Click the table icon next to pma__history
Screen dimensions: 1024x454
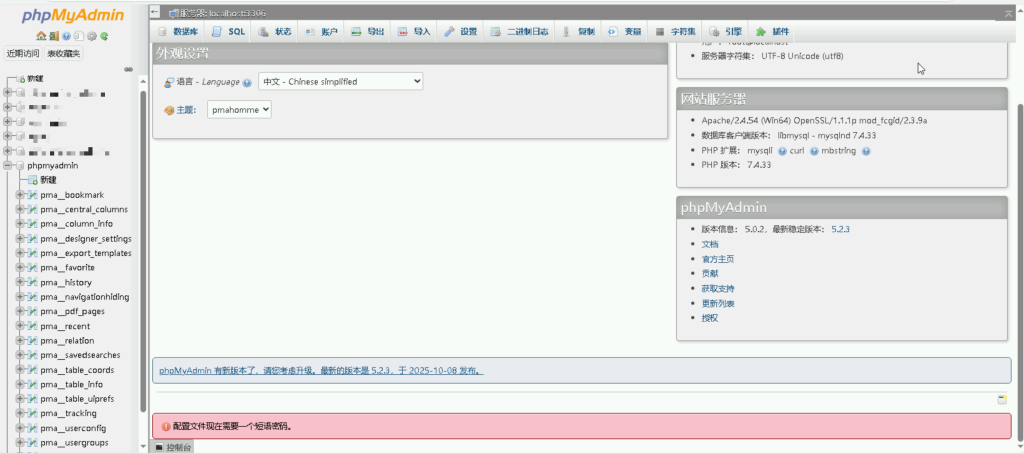pyautogui.click(x=32, y=283)
